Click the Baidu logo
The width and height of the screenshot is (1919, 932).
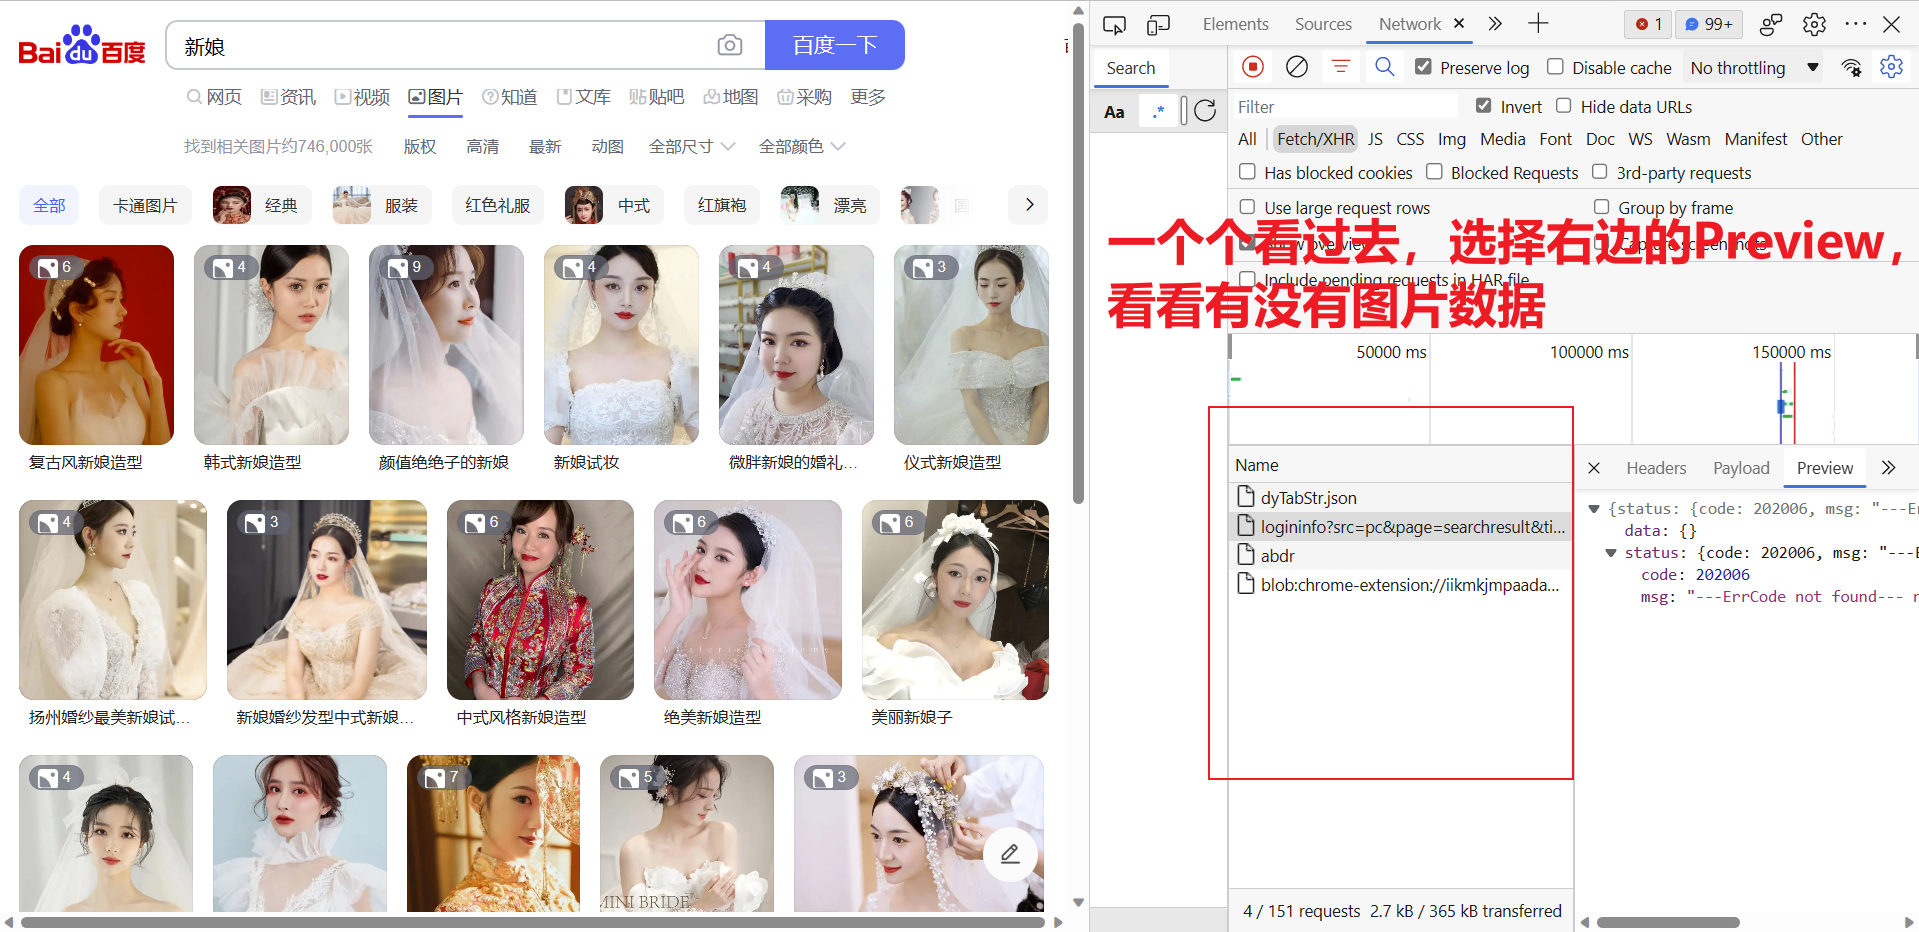tap(82, 46)
